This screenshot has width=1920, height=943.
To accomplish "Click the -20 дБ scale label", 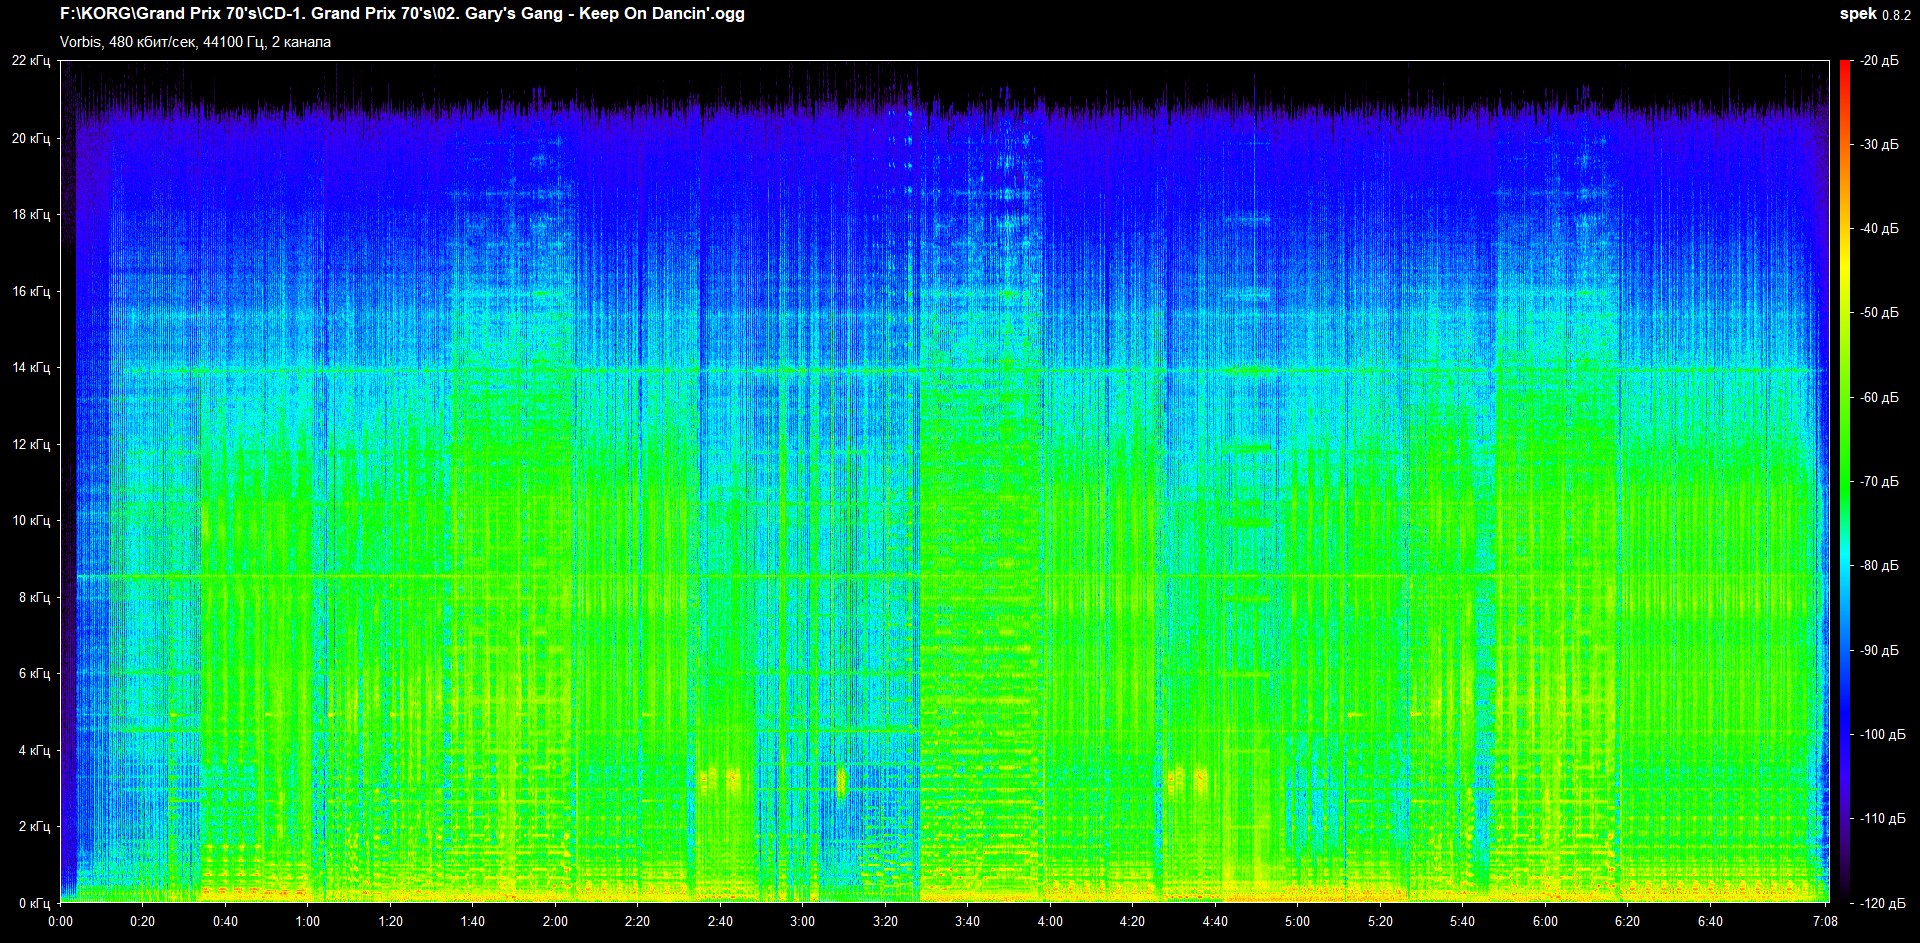I will coord(1879,61).
